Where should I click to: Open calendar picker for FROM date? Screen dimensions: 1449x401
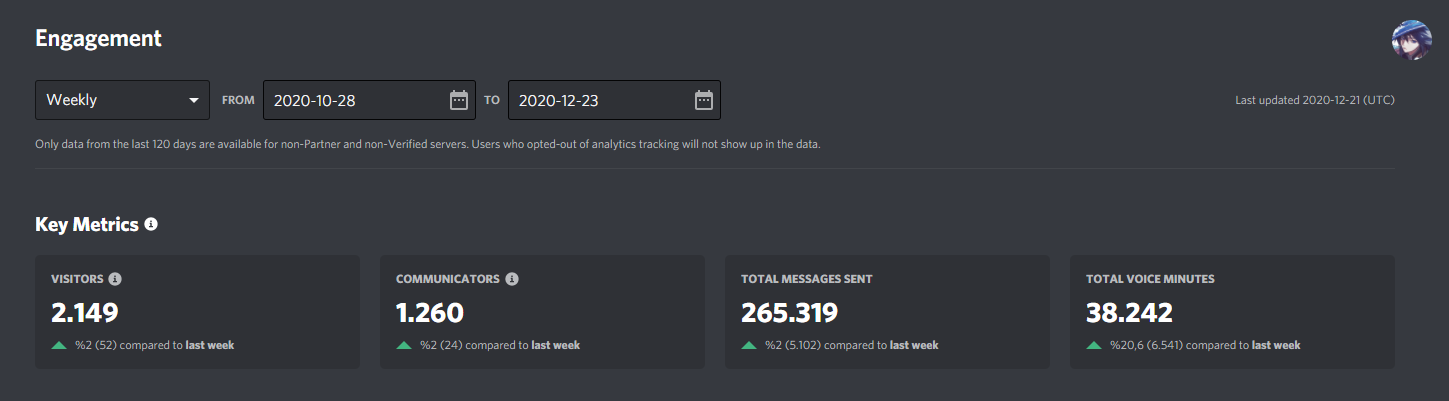(459, 100)
